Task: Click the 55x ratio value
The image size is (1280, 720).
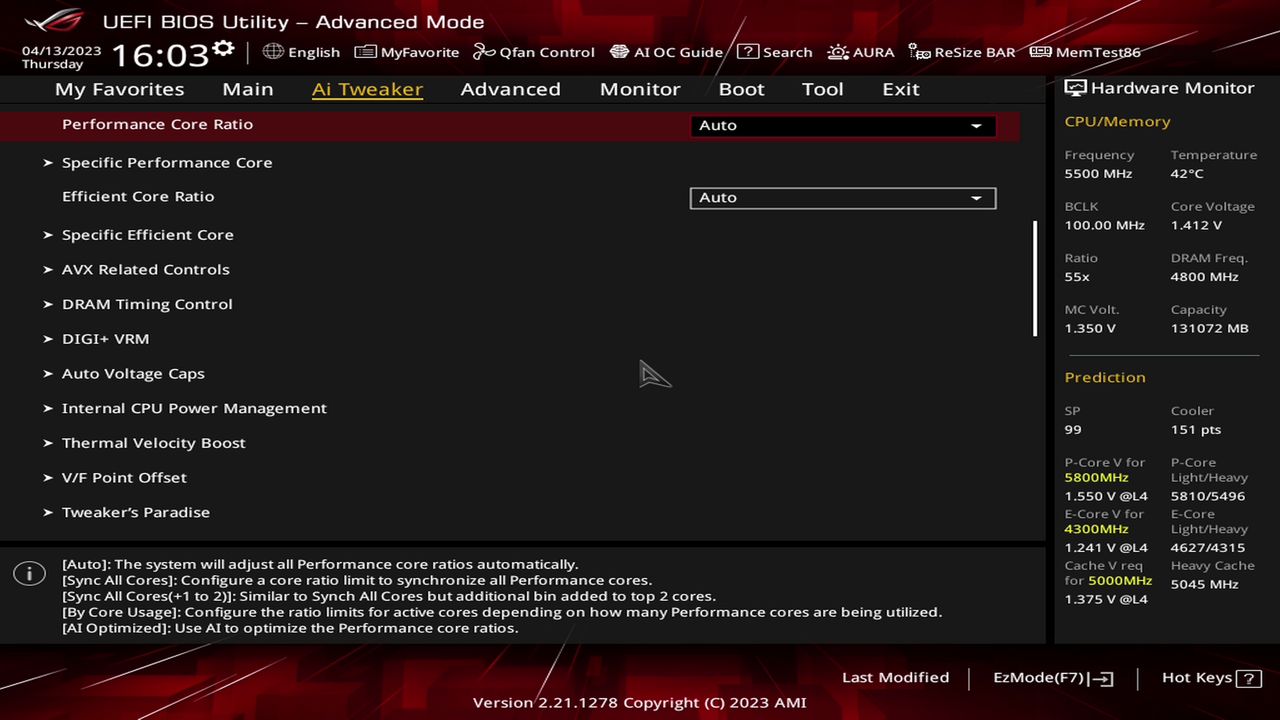Action: coord(1077,277)
